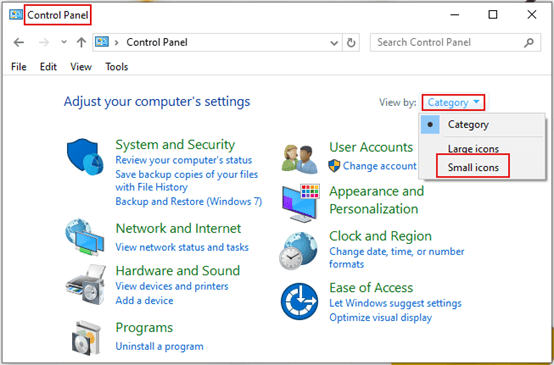Open View network status and tasks link
554x365 pixels.
pos(182,247)
